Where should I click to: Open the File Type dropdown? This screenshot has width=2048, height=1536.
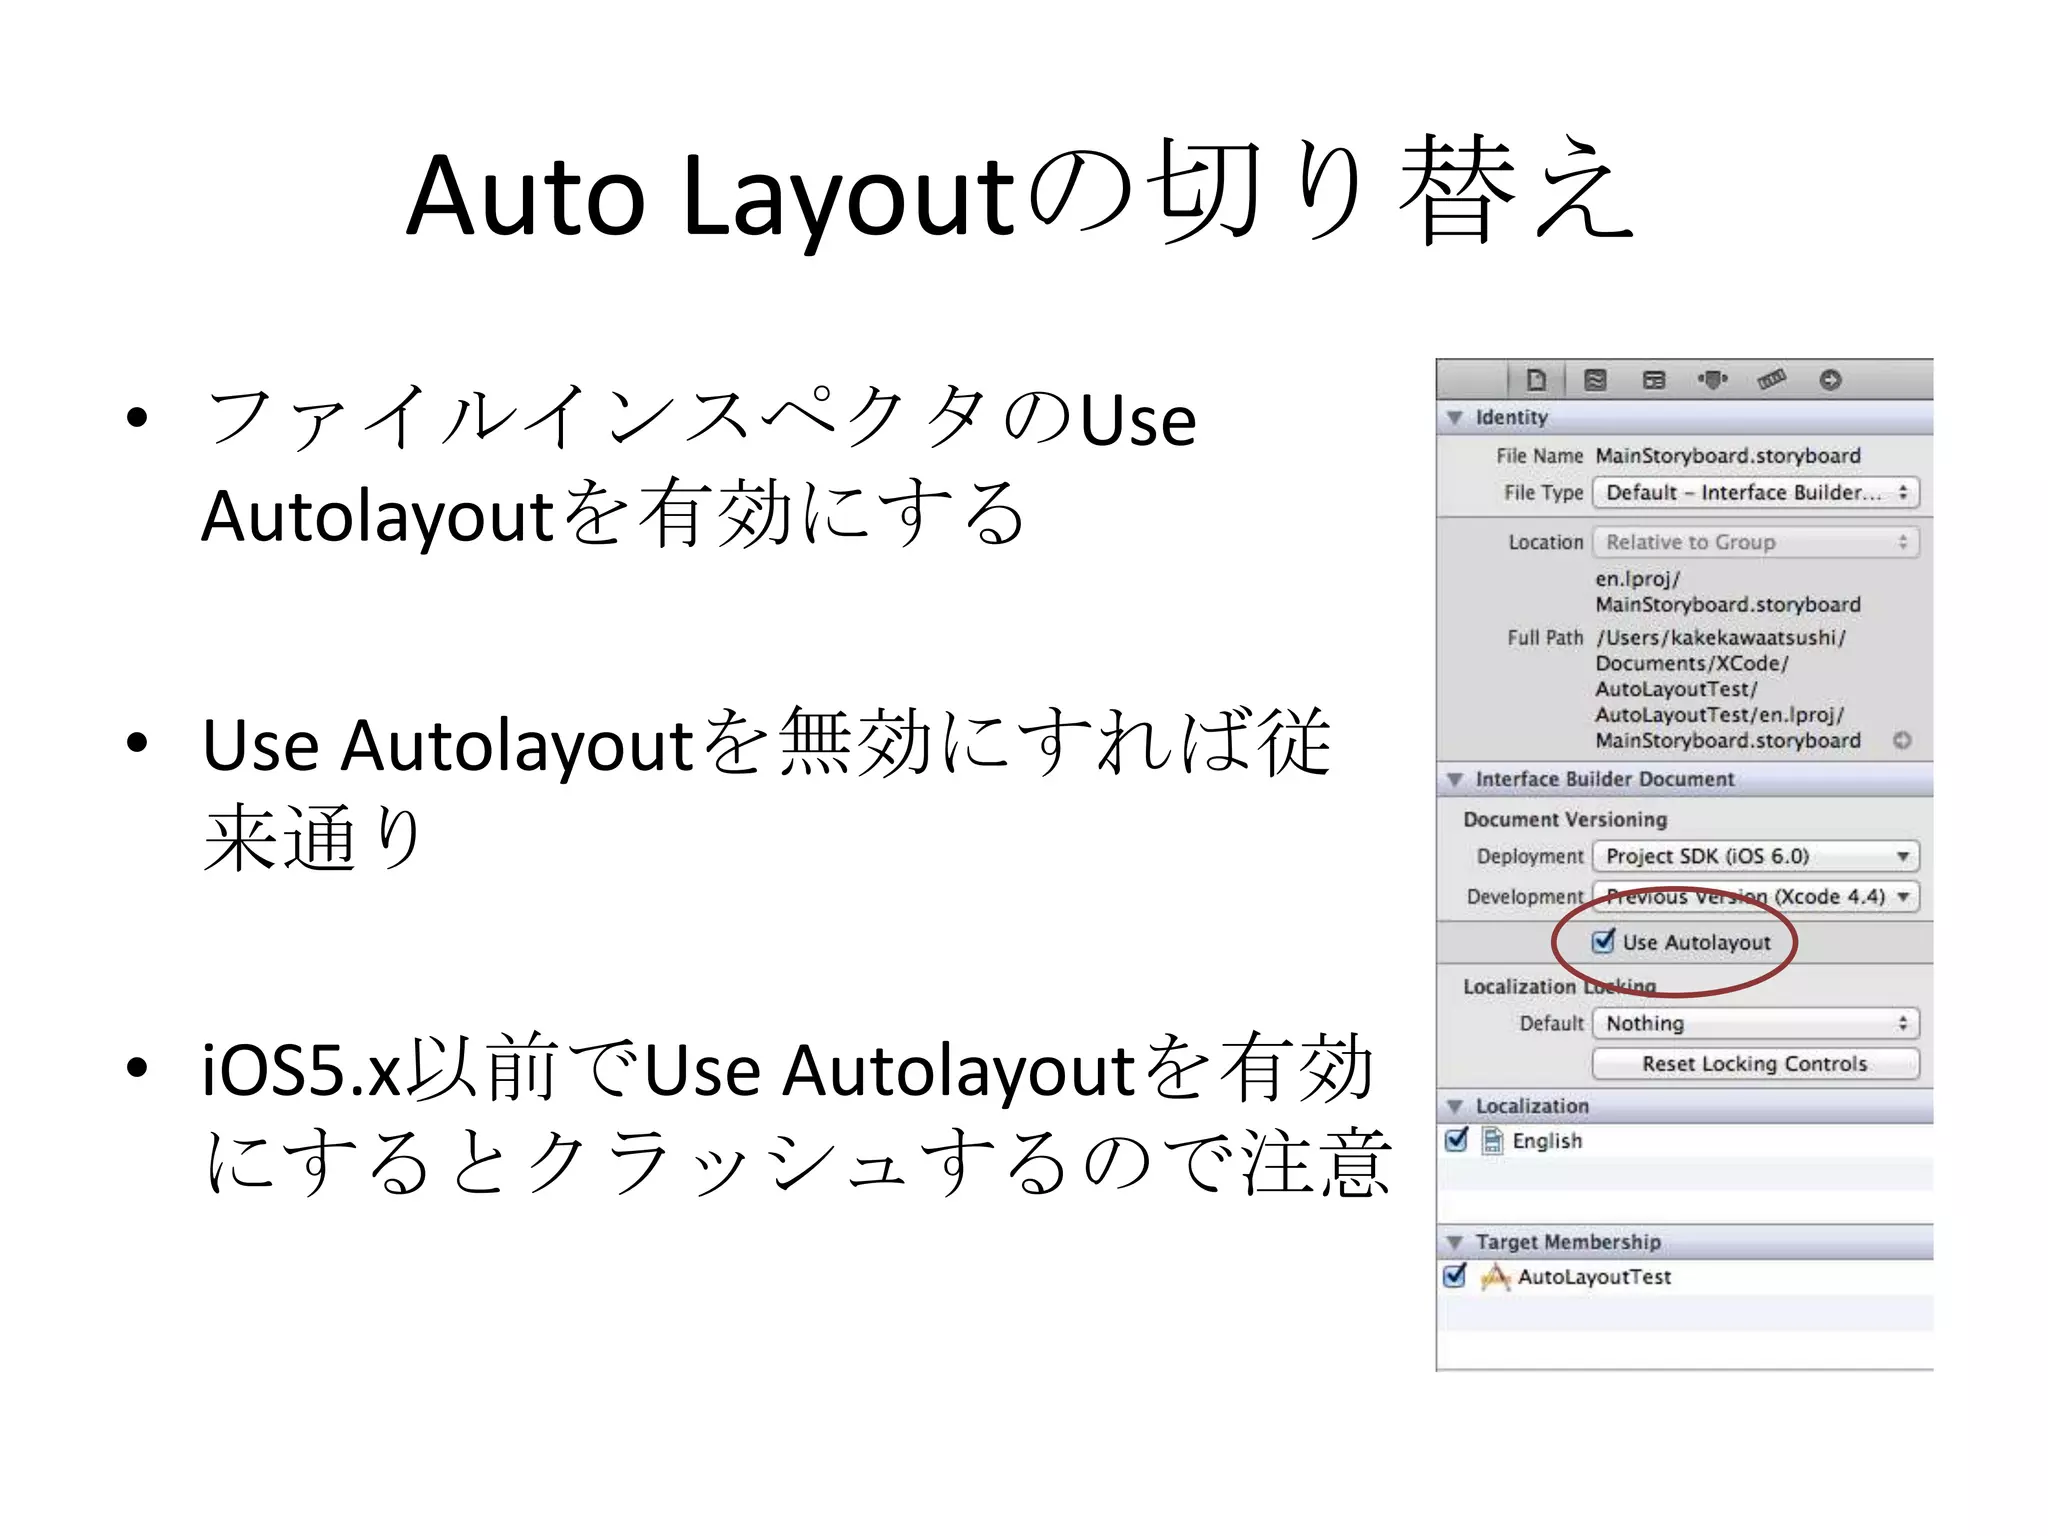pos(1756,492)
